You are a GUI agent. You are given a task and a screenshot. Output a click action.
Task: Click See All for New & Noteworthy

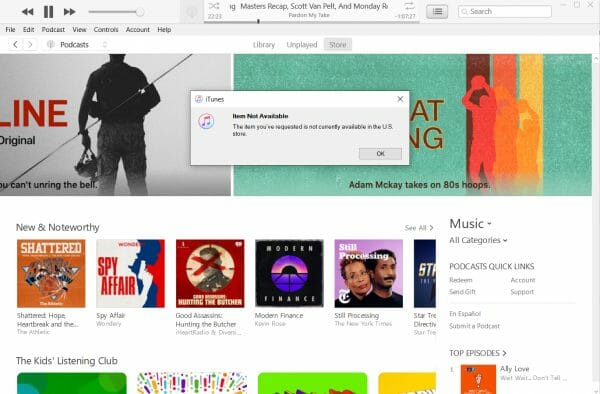point(419,228)
